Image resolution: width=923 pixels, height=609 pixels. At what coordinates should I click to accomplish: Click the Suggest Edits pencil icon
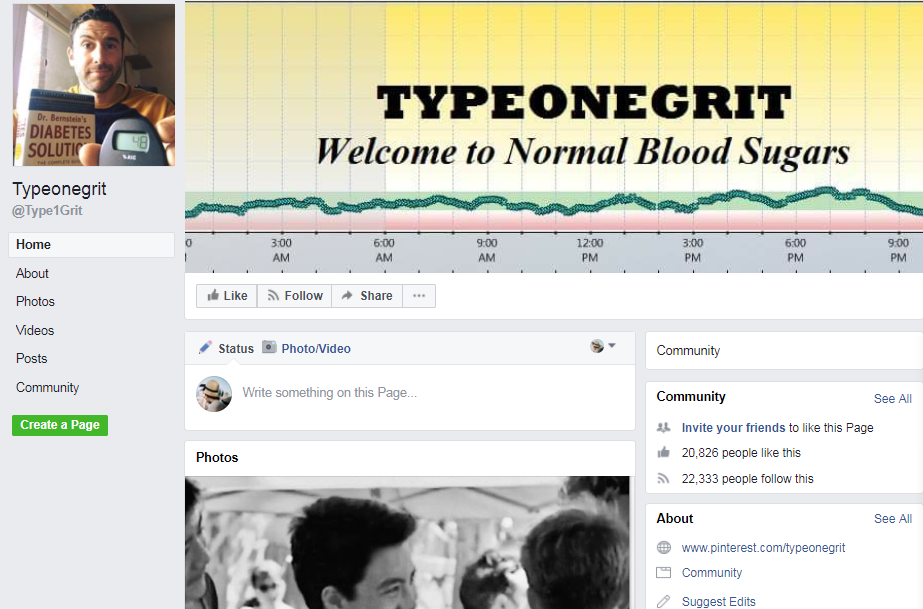pos(663,601)
